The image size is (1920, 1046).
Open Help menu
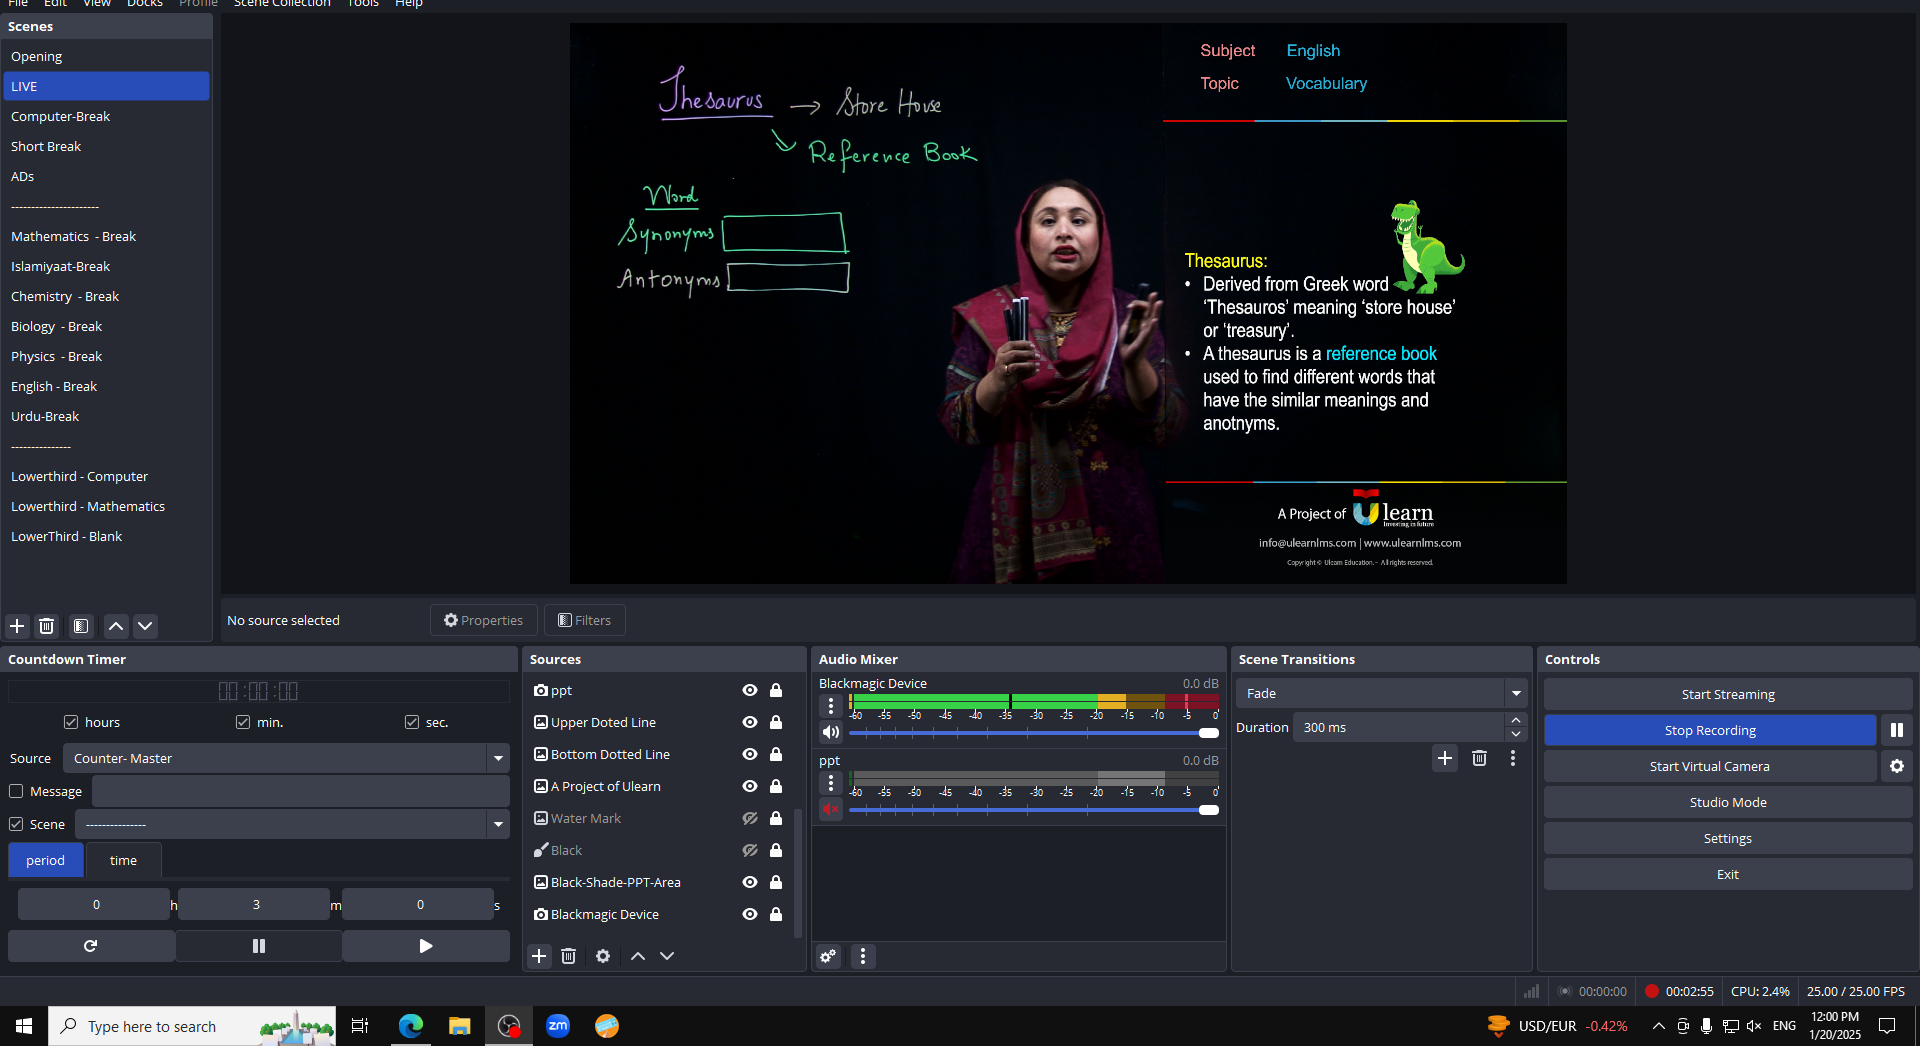[409, 4]
